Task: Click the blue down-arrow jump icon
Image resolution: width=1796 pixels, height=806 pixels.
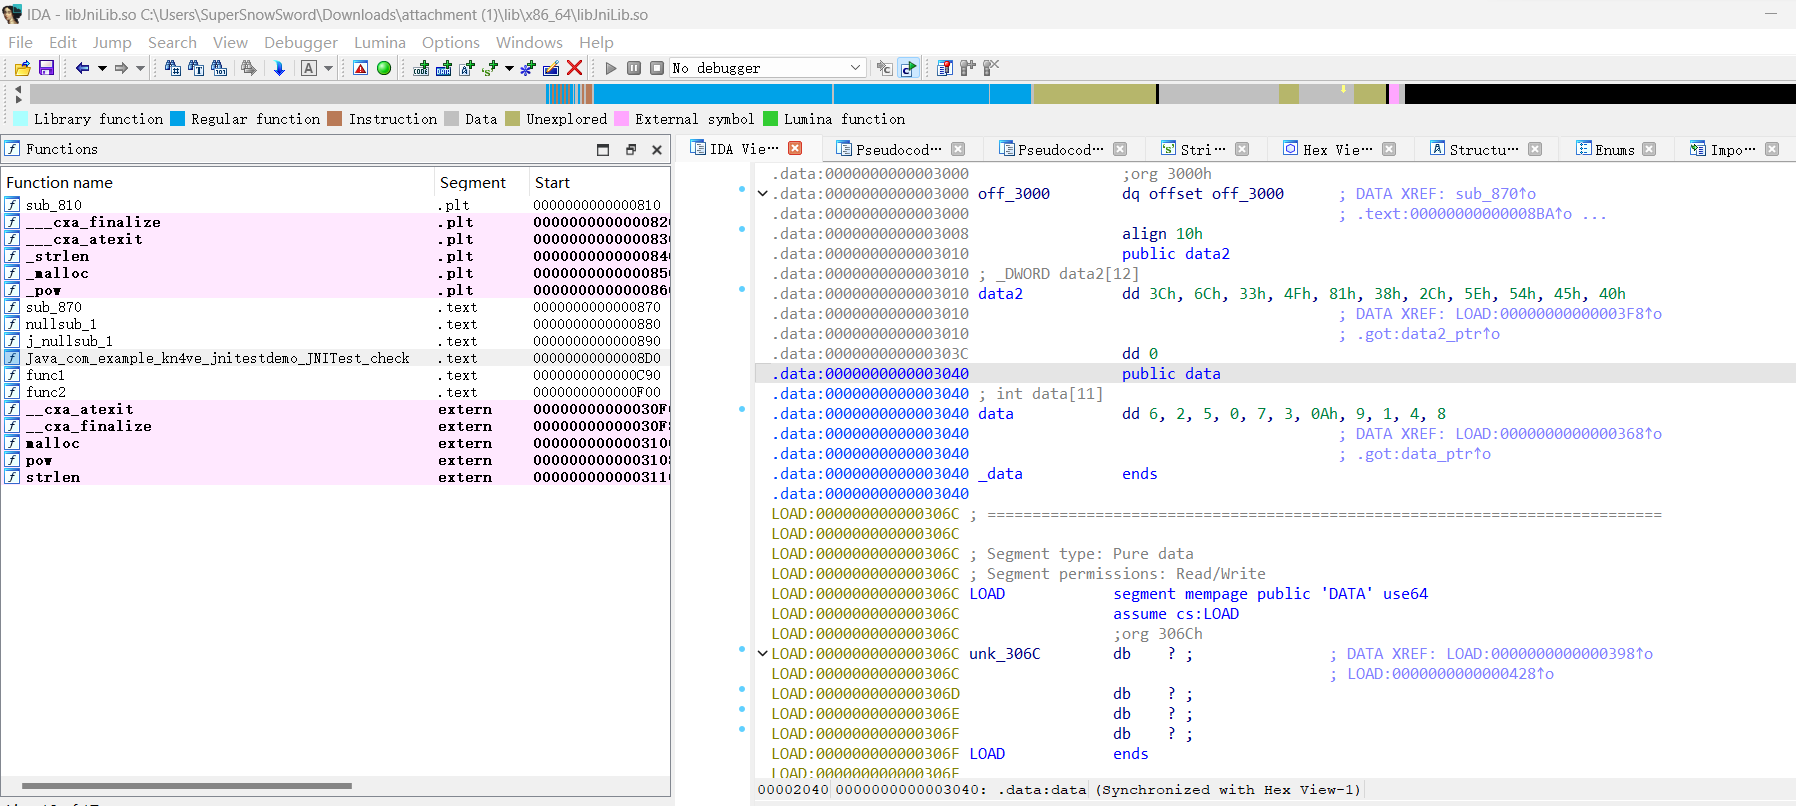Action: click(279, 68)
